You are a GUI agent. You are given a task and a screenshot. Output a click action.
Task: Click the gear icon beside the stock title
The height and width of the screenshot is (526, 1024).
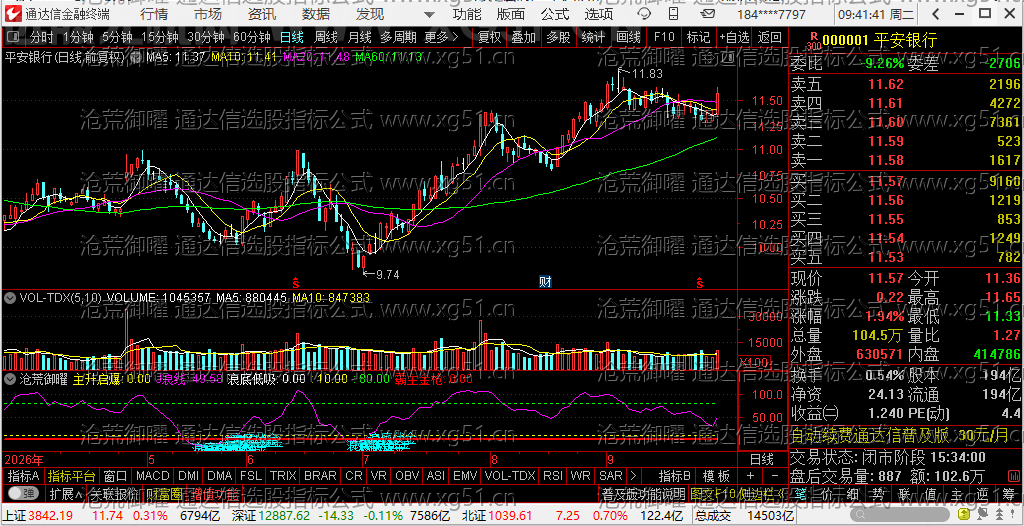tap(135, 57)
